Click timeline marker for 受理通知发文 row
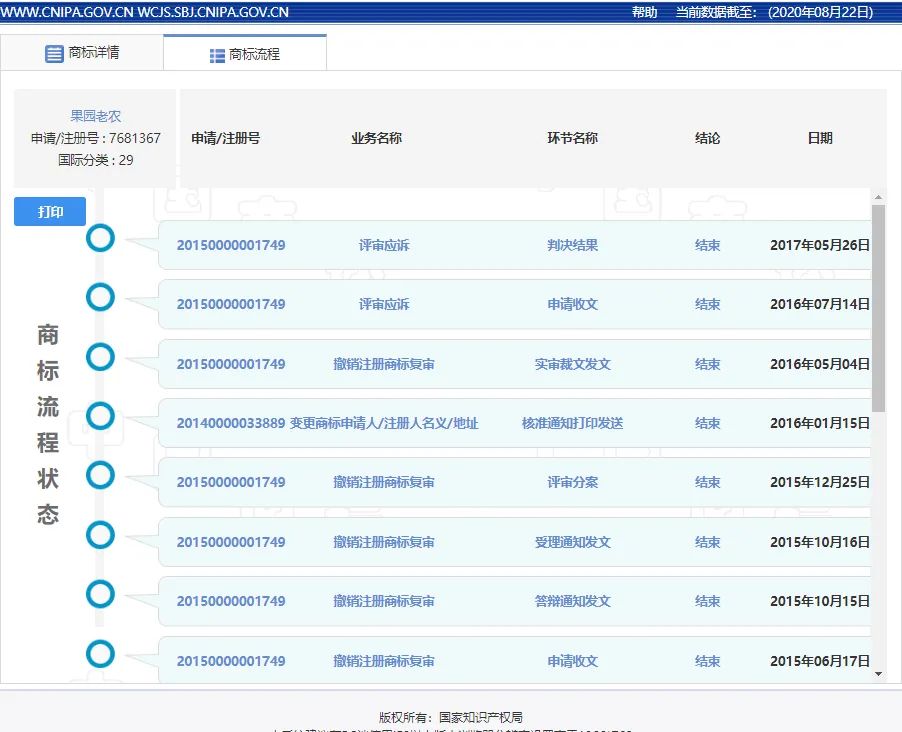 [x=100, y=535]
